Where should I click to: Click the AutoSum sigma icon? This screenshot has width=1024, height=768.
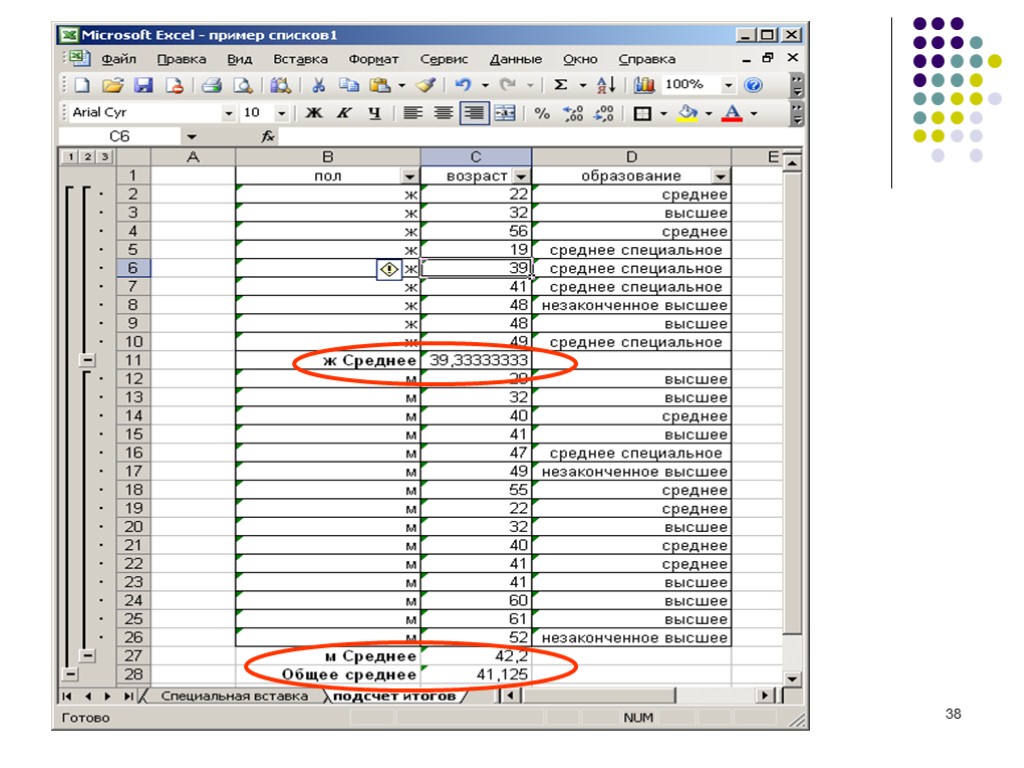point(561,85)
